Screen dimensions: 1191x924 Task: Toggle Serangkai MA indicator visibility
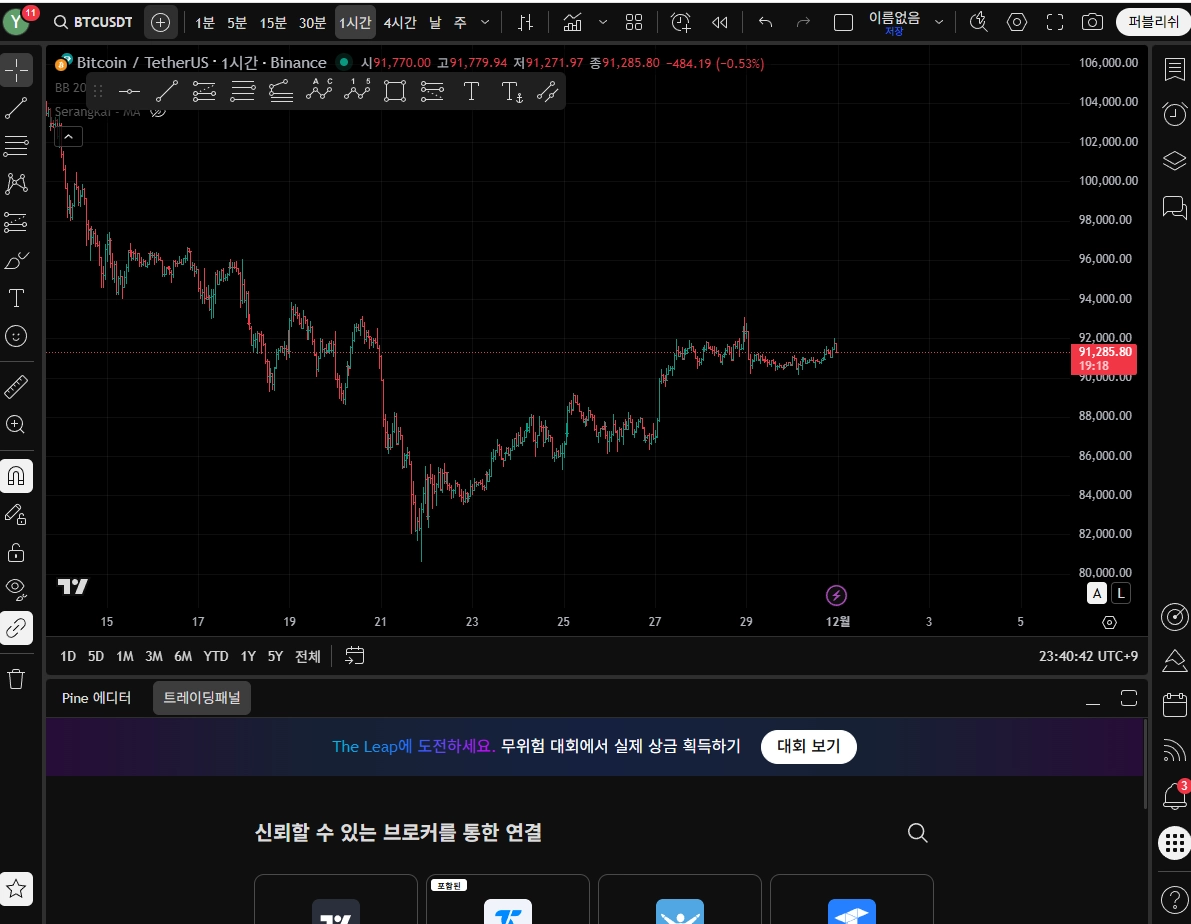(x=157, y=112)
